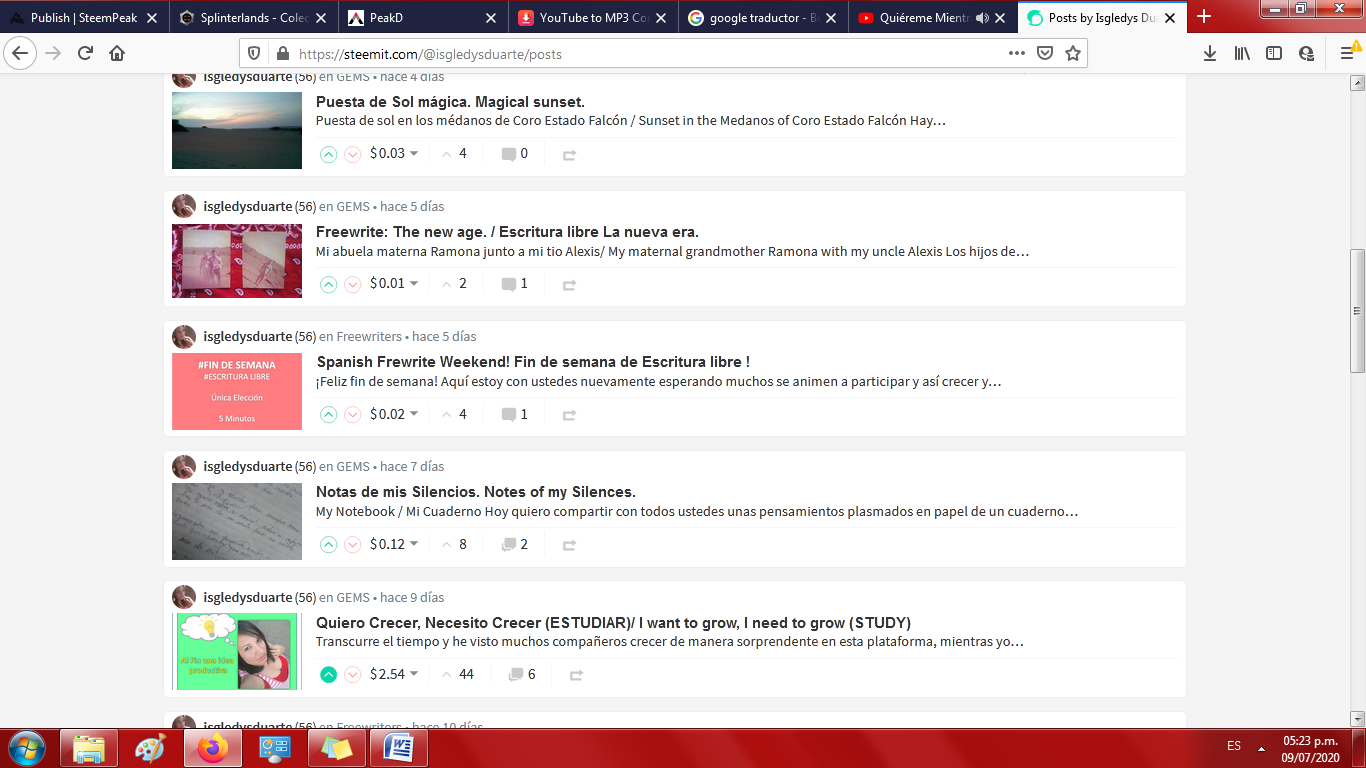
Task: Upvote the Puesta de Sol mágica post
Action: [328, 154]
